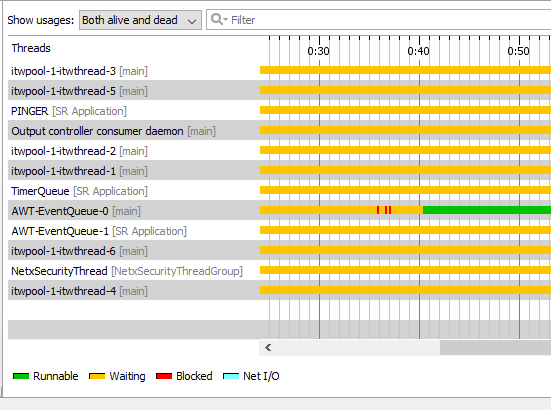This screenshot has width=551, height=410.
Task: Click the 0:30 timeline marker
Action: pos(318,51)
